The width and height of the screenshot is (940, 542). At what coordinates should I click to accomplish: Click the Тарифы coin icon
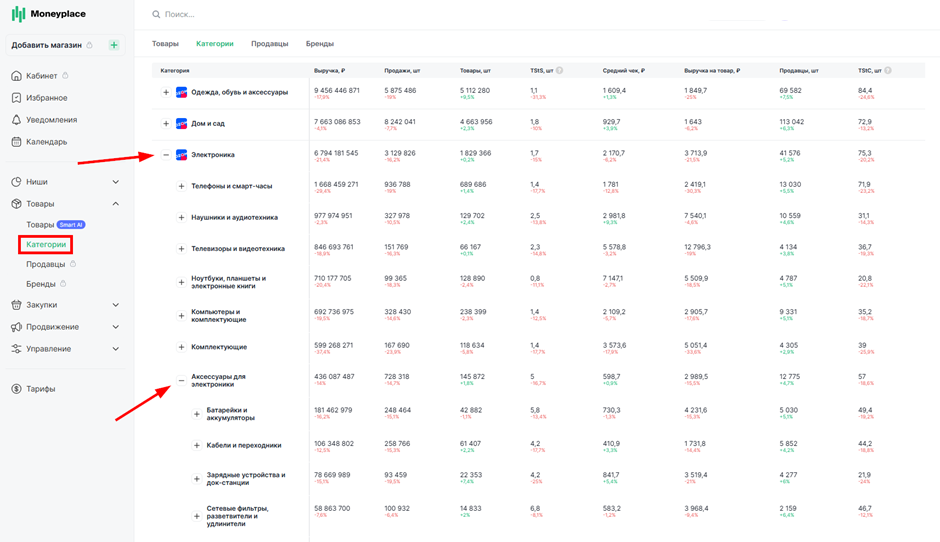[x=16, y=389]
